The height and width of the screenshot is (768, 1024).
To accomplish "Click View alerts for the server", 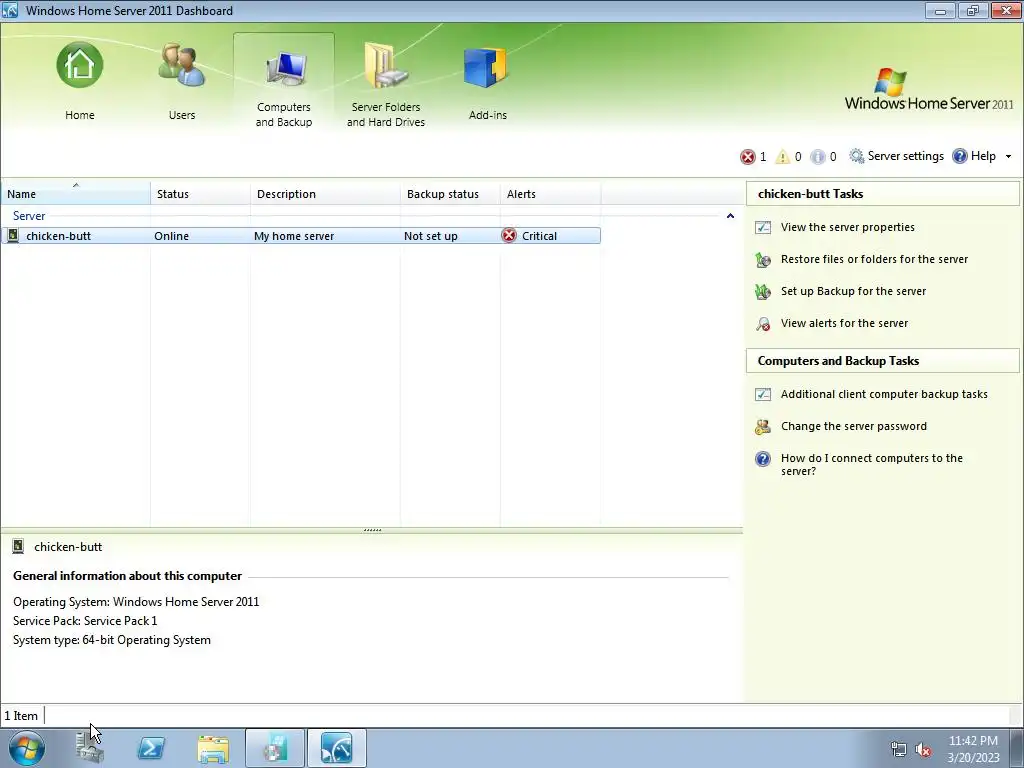I will pyautogui.click(x=844, y=323).
